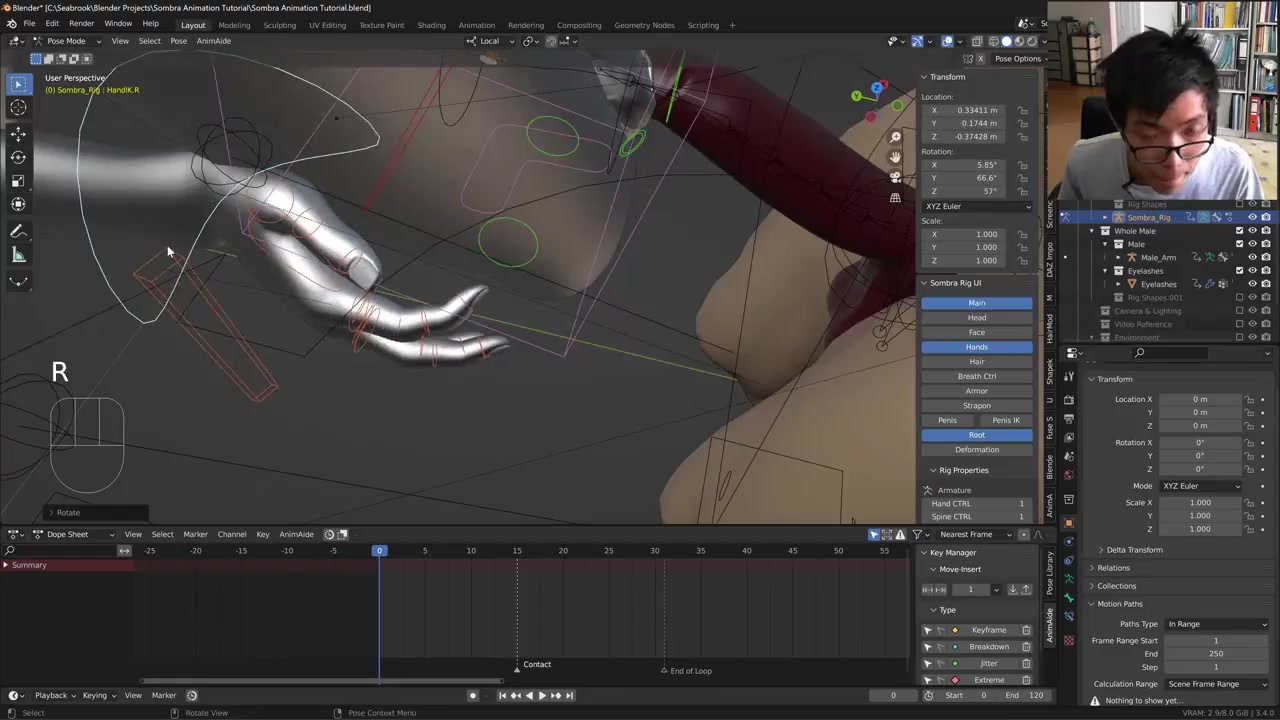This screenshot has width=1280, height=720.
Task: Pick the Scale tool
Action: tap(18, 181)
